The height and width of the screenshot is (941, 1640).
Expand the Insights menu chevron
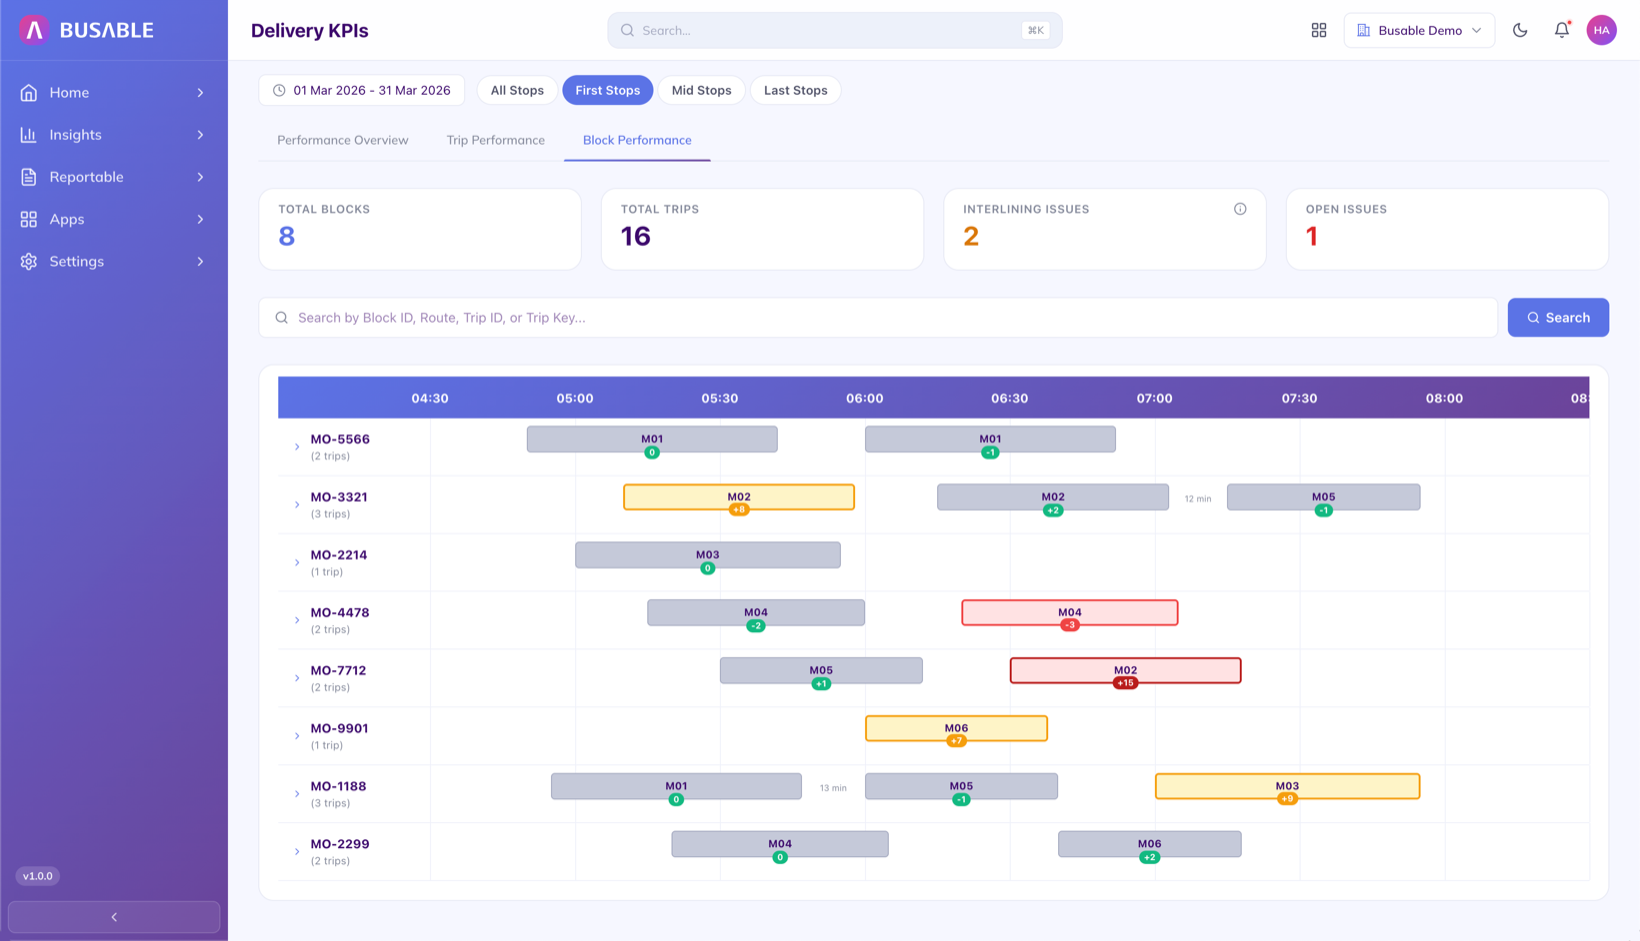[x=200, y=134]
